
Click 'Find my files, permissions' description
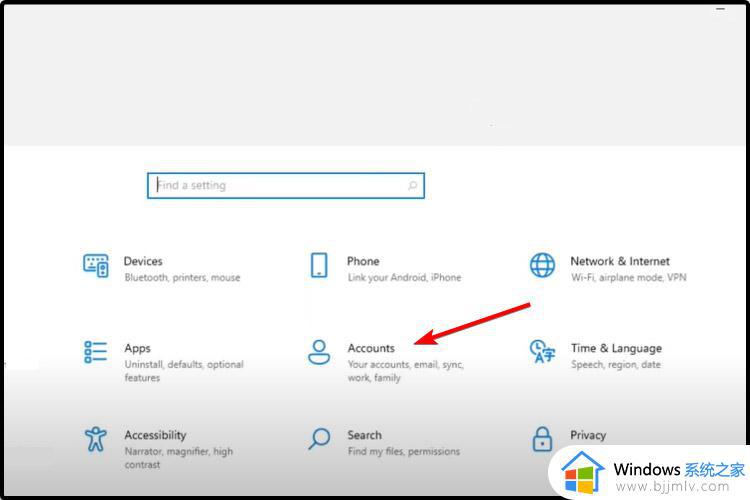click(x=404, y=451)
